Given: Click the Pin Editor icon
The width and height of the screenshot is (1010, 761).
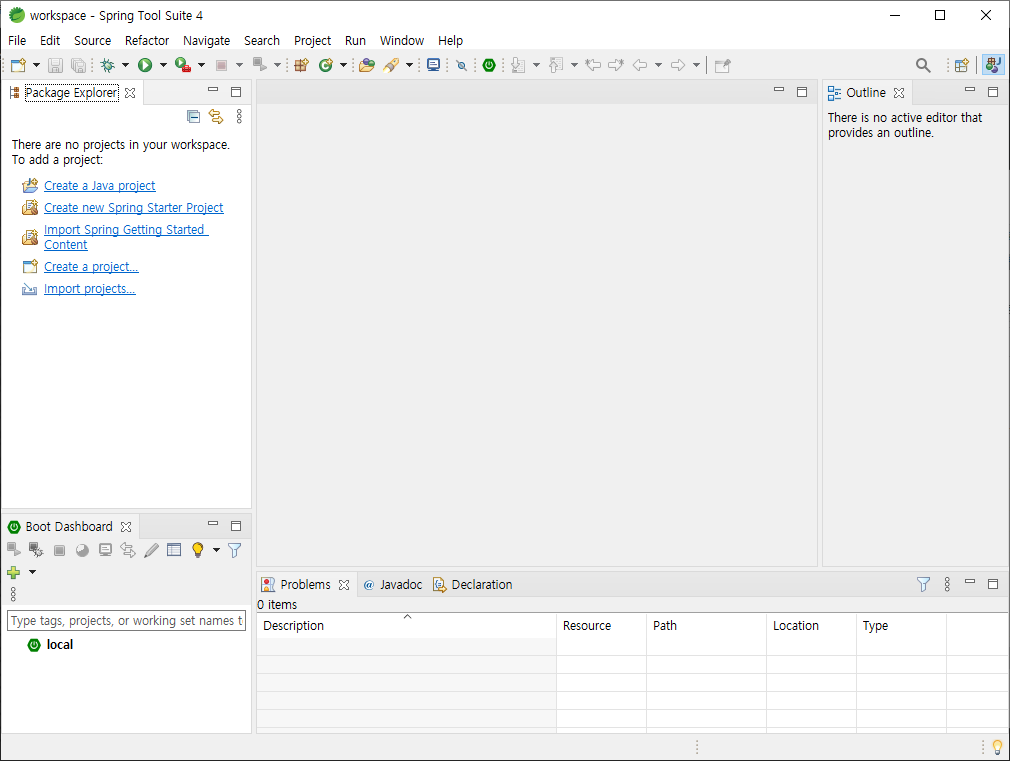Looking at the screenshot, I should [723, 65].
